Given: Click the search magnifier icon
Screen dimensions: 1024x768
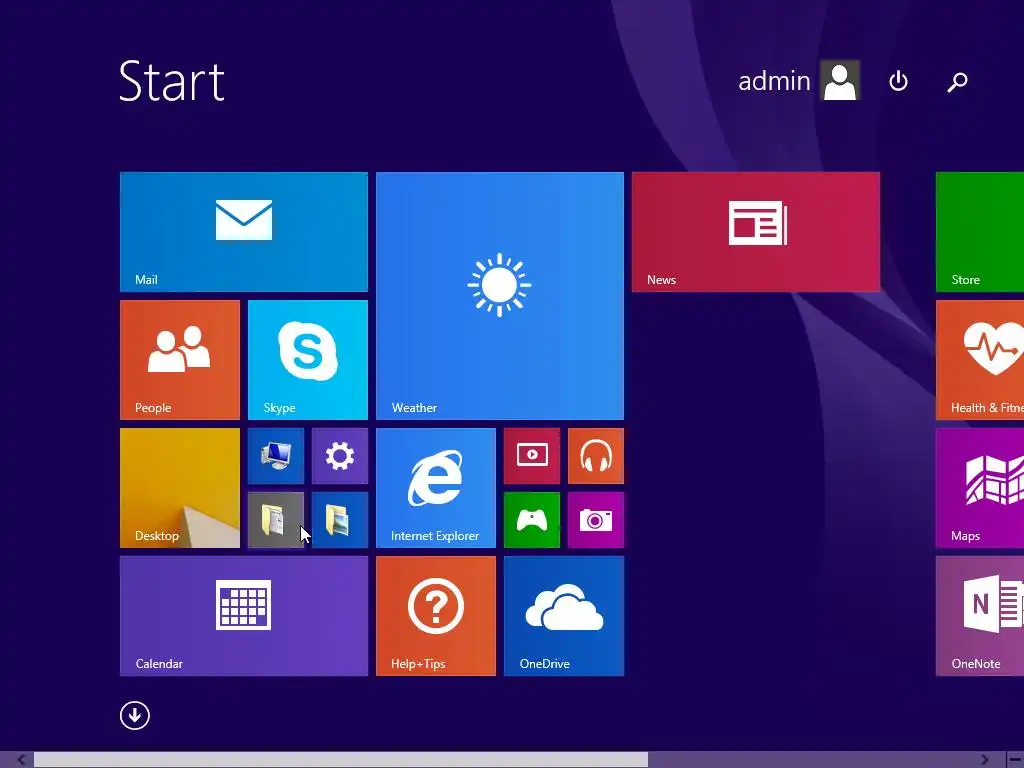Looking at the screenshot, I should pyautogui.click(x=957, y=82).
